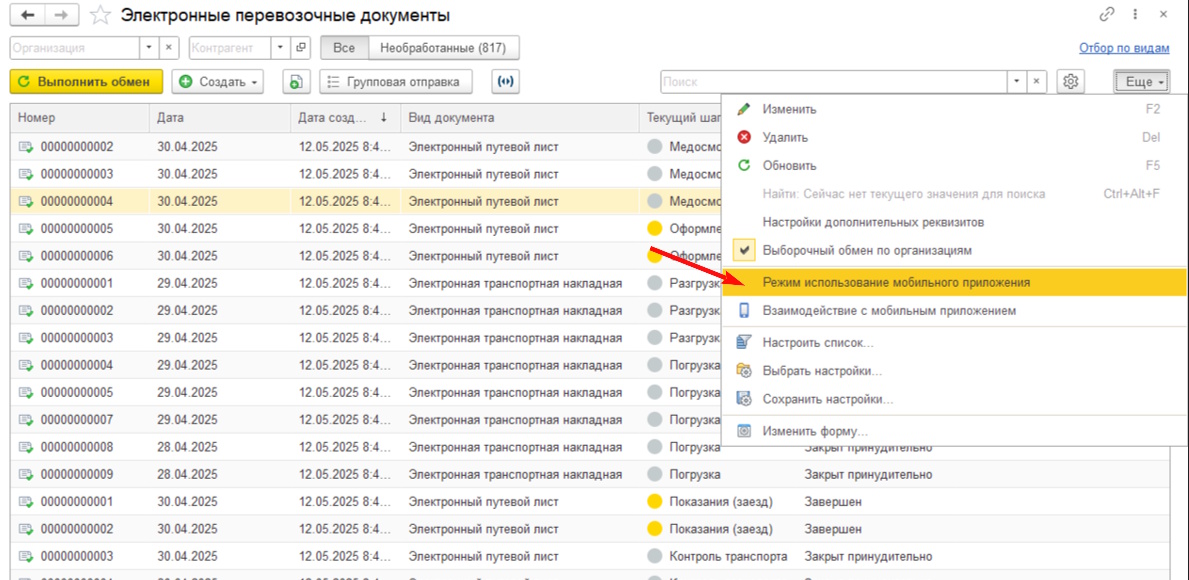Choose Изменить форму... menu entry
This screenshot has width=1189, height=580.
[954, 431]
